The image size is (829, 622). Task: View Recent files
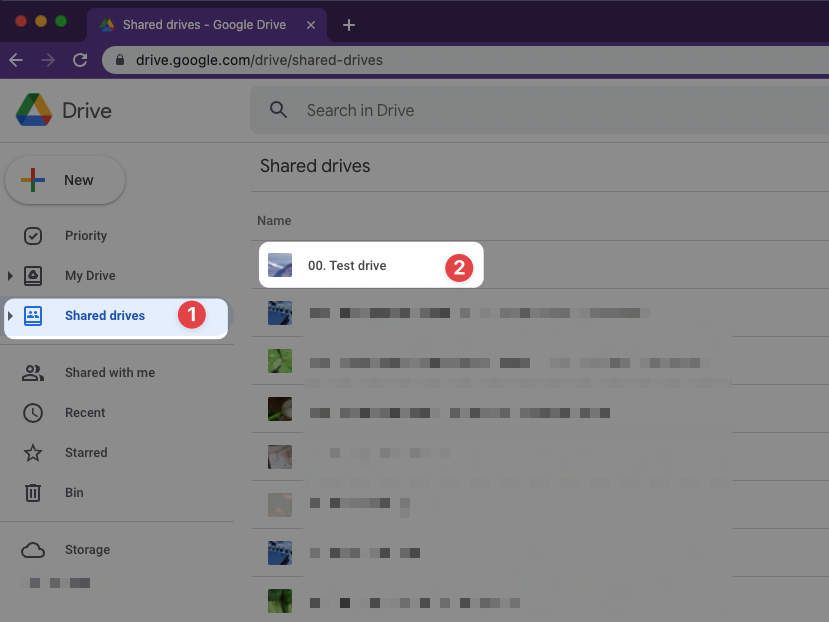pos(85,412)
